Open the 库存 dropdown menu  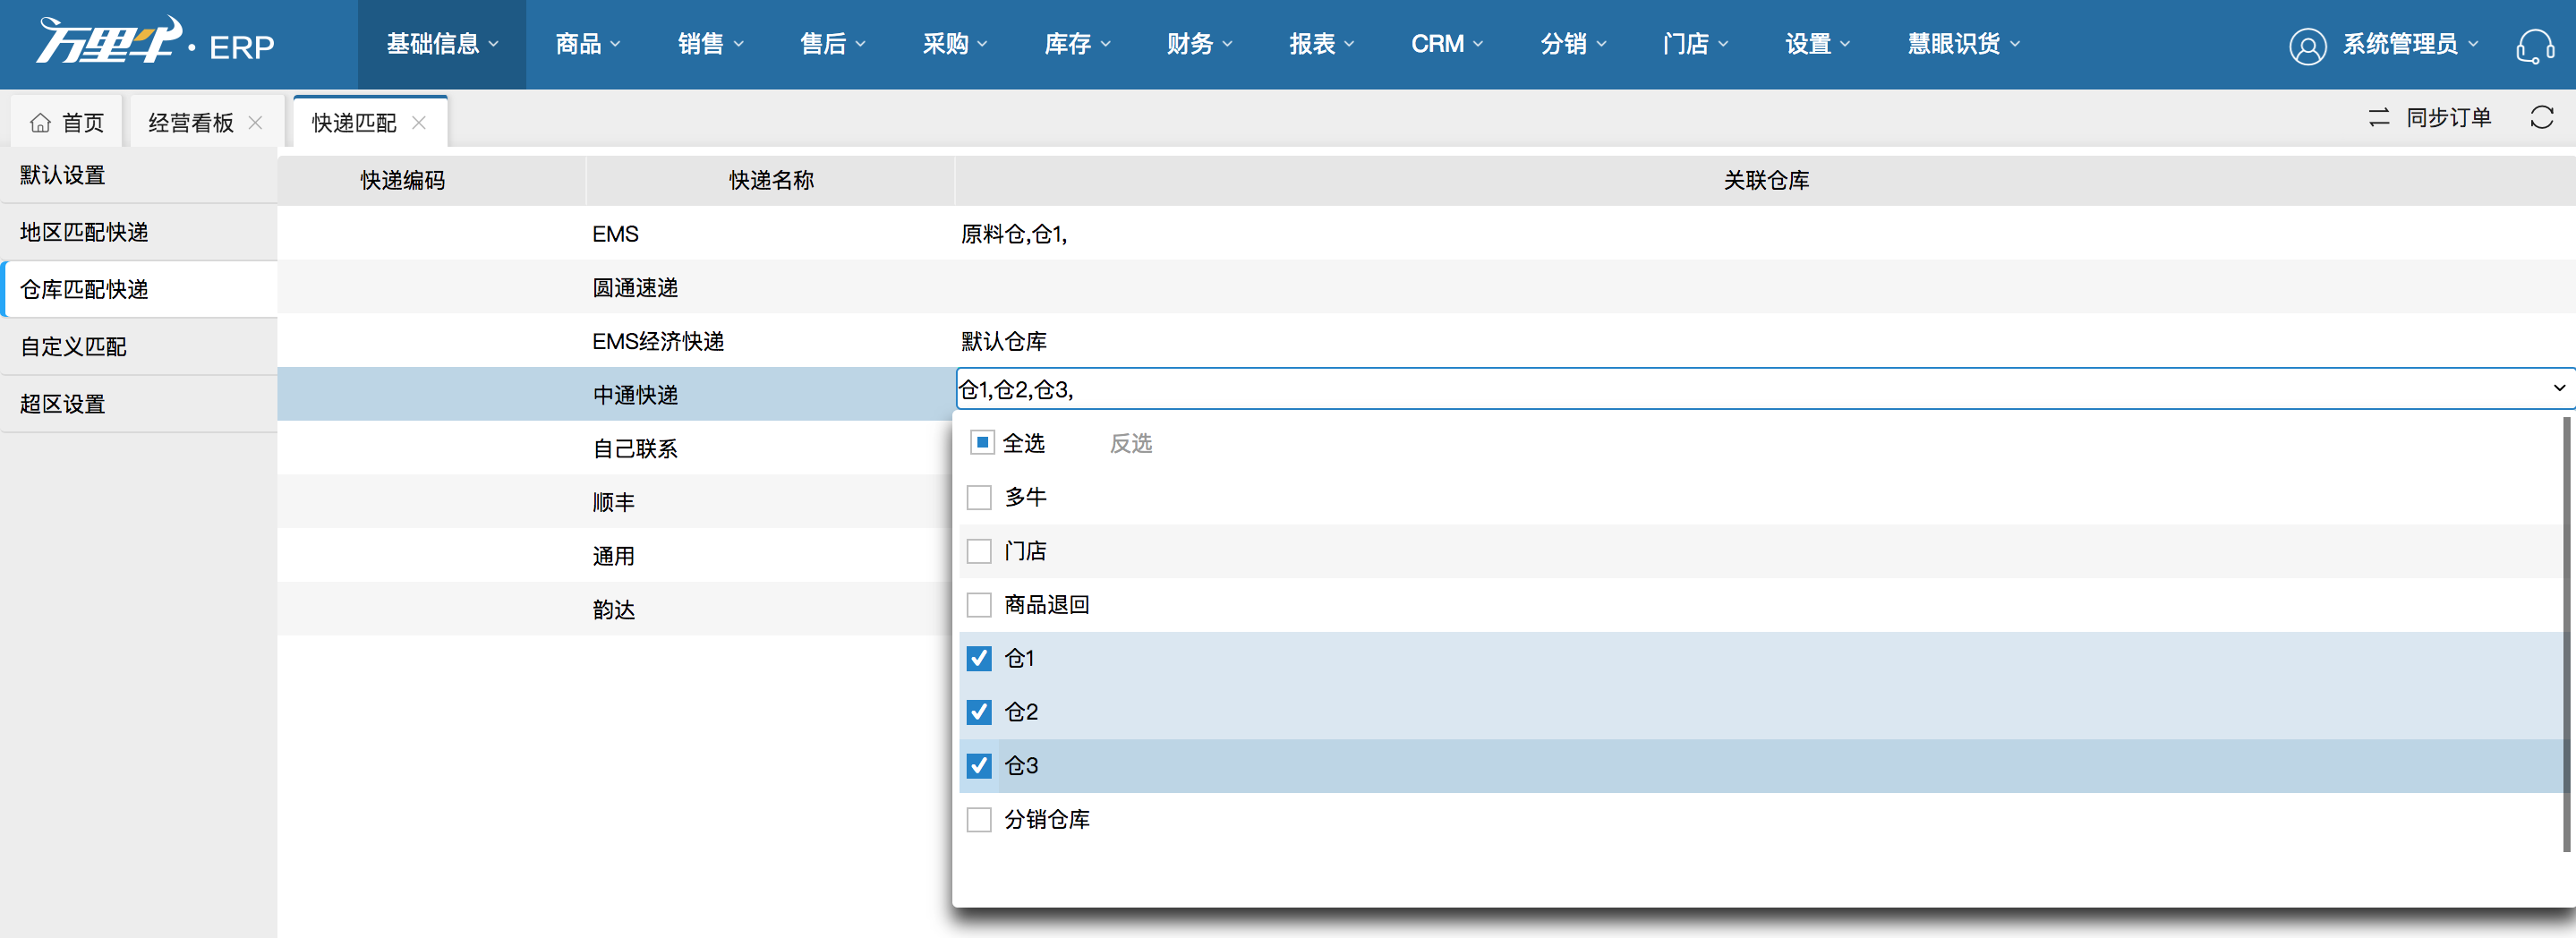click(1077, 44)
